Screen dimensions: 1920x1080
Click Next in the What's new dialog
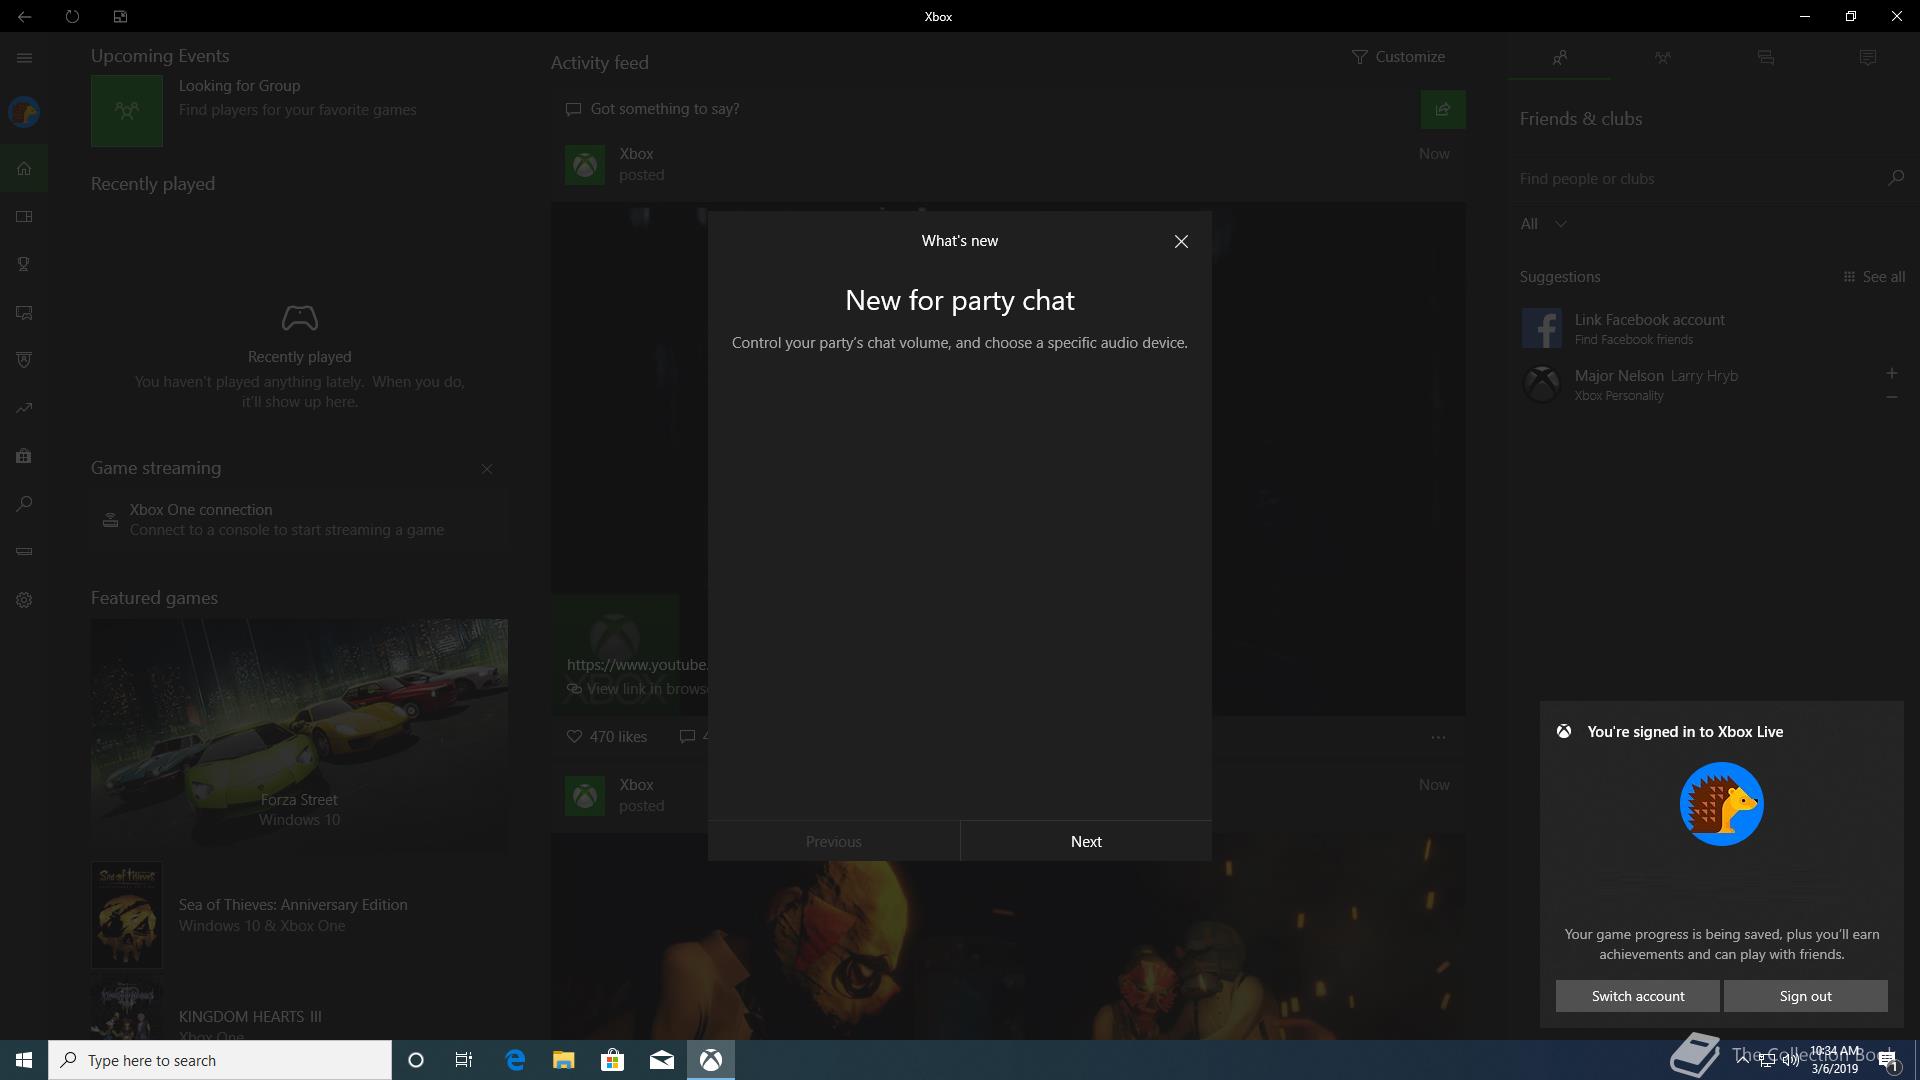pyautogui.click(x=1086, y=841)
